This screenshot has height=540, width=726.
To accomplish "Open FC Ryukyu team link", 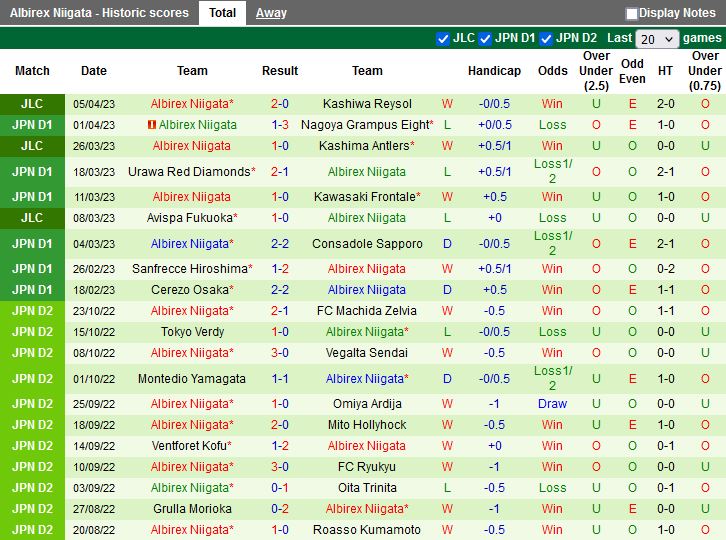I will click(367, 467).
